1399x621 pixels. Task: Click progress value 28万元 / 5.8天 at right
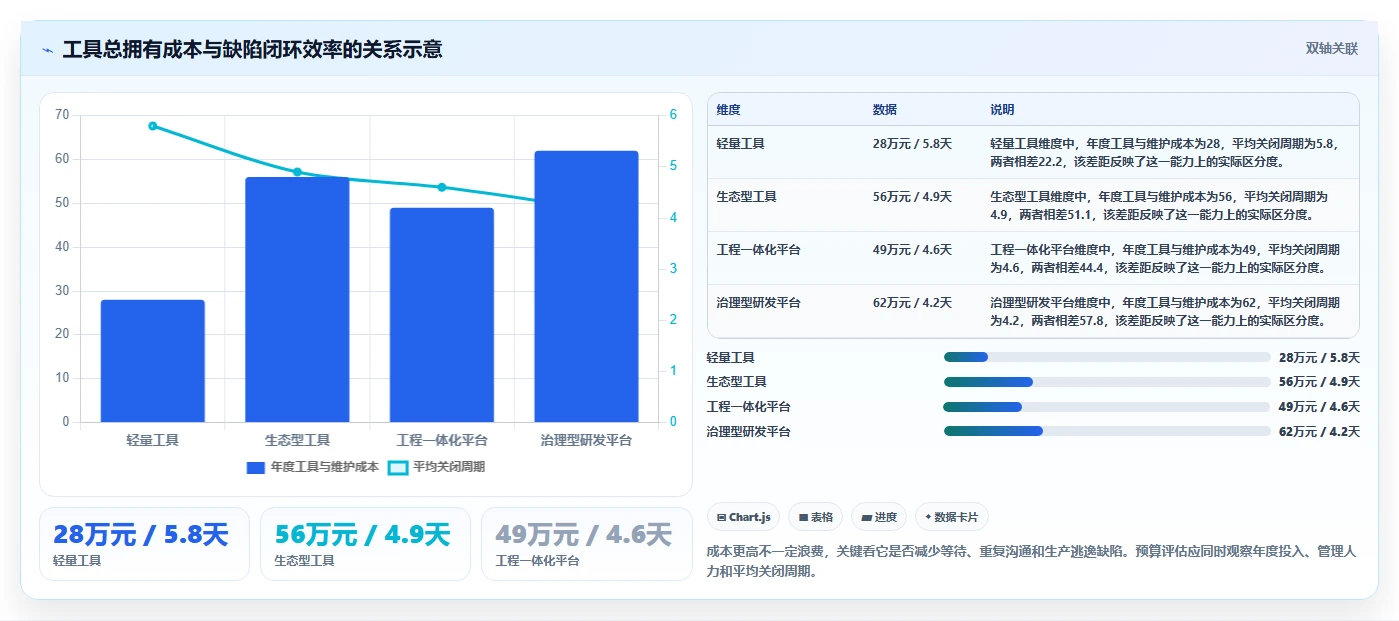(x=1319, y=357)
